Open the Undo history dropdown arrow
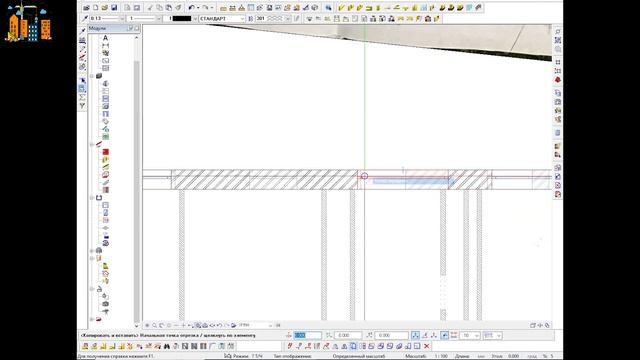 tap(198, 7)
